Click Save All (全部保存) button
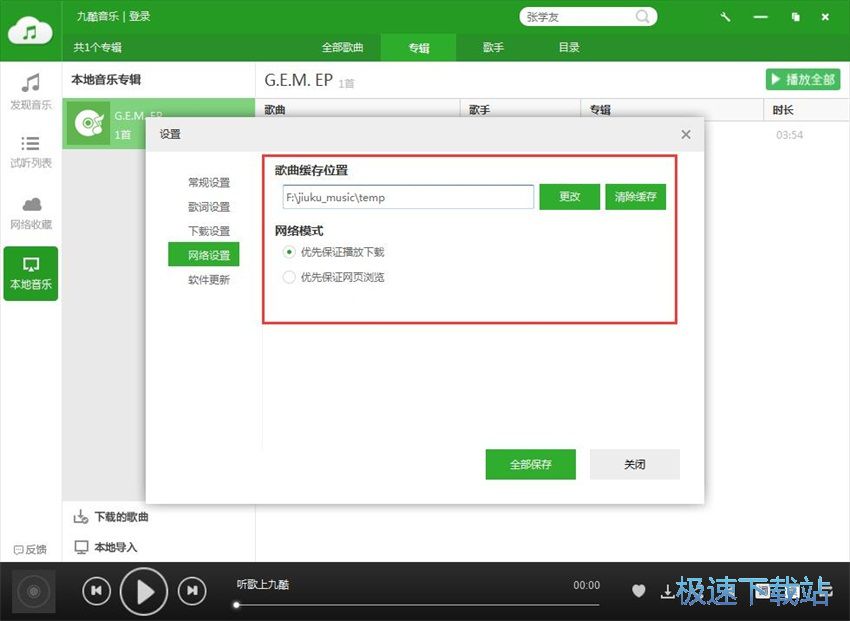850x621 pixels. [531, 464]
